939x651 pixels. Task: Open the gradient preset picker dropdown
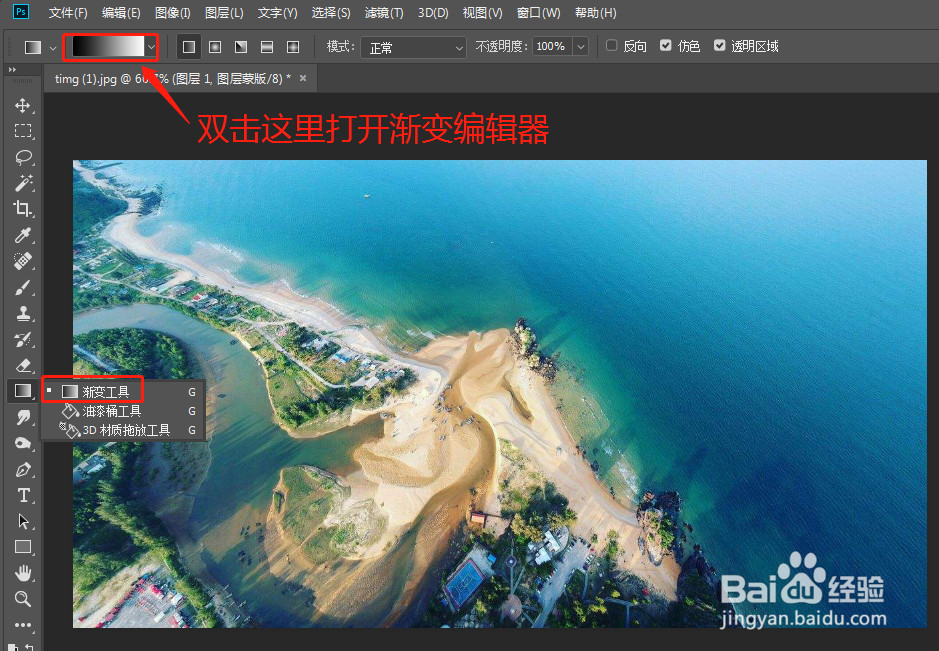click(x=151, y=46)
